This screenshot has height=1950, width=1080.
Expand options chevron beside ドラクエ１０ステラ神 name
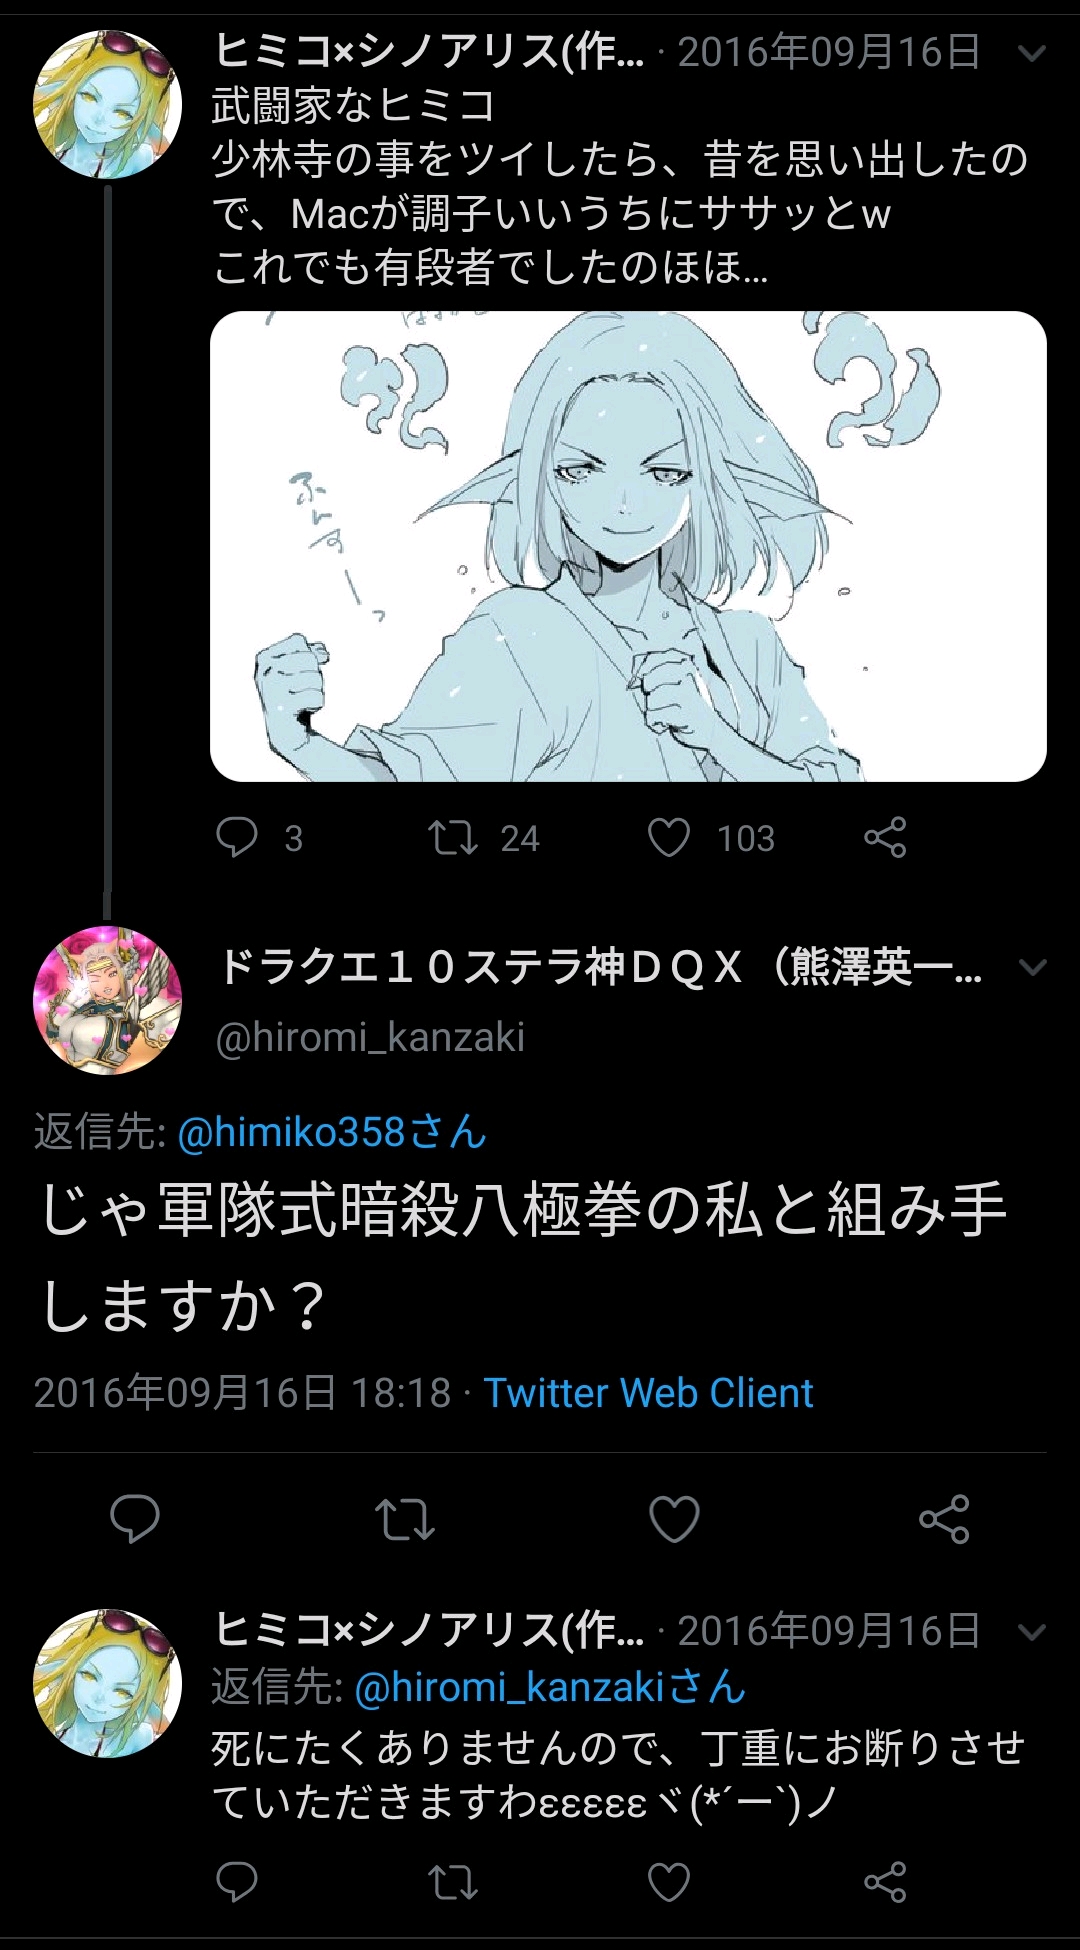tap(1031, 967)
